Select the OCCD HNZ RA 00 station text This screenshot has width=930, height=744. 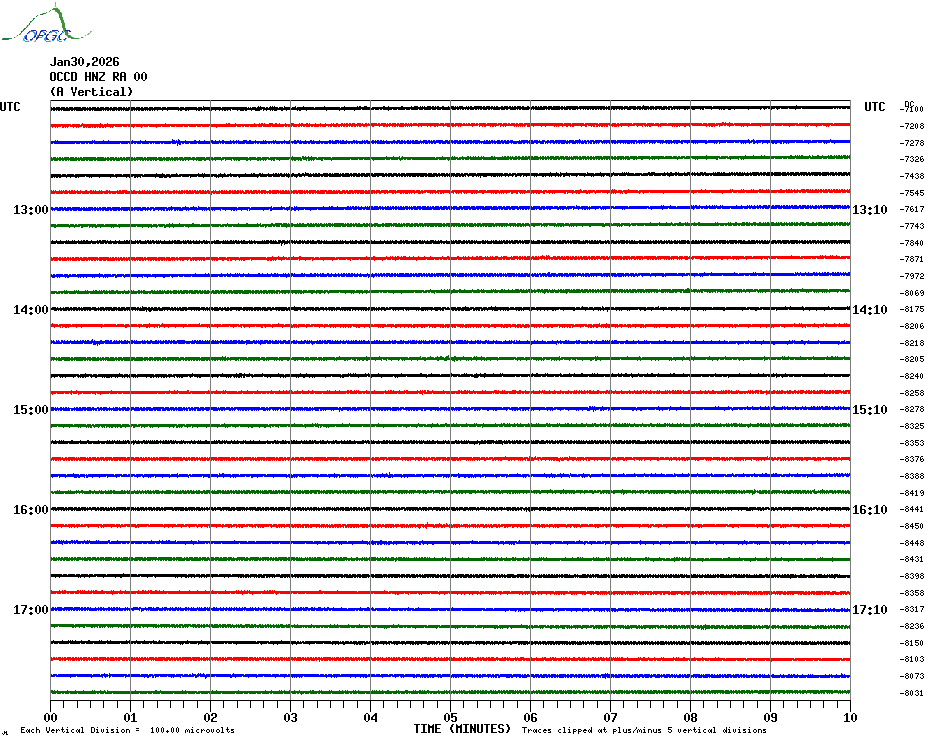click(98, 77)
